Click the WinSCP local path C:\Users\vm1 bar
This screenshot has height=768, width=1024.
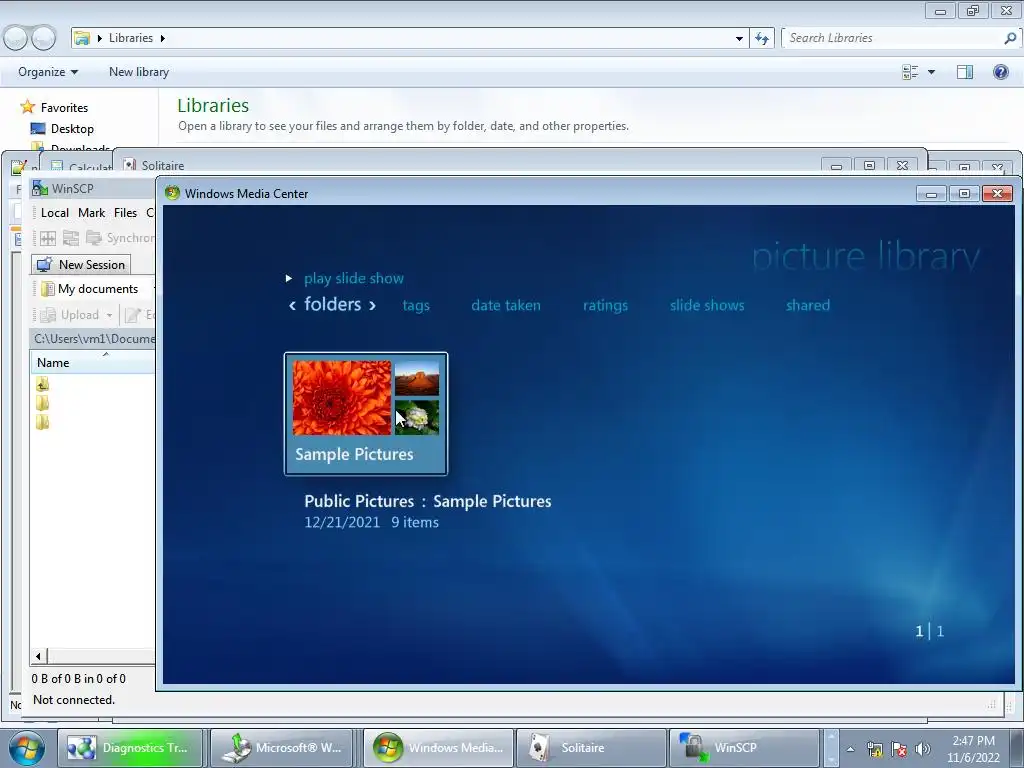[x=93, y=339]
